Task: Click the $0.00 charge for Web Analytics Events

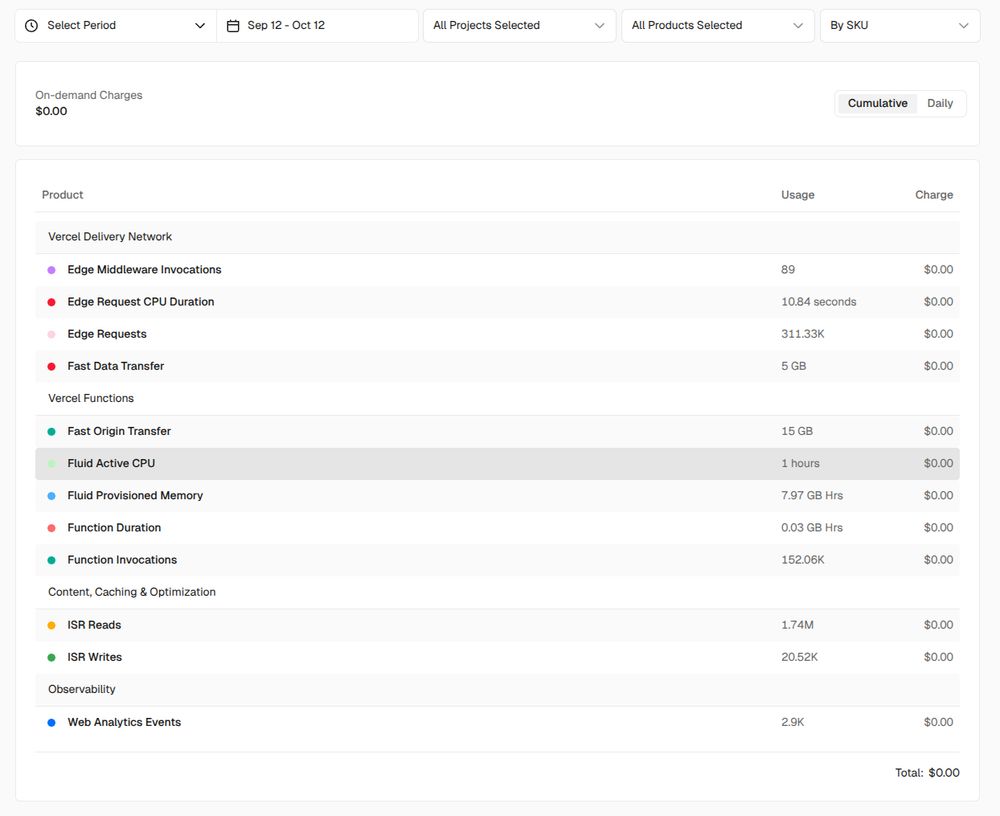Action: point(938,722)
